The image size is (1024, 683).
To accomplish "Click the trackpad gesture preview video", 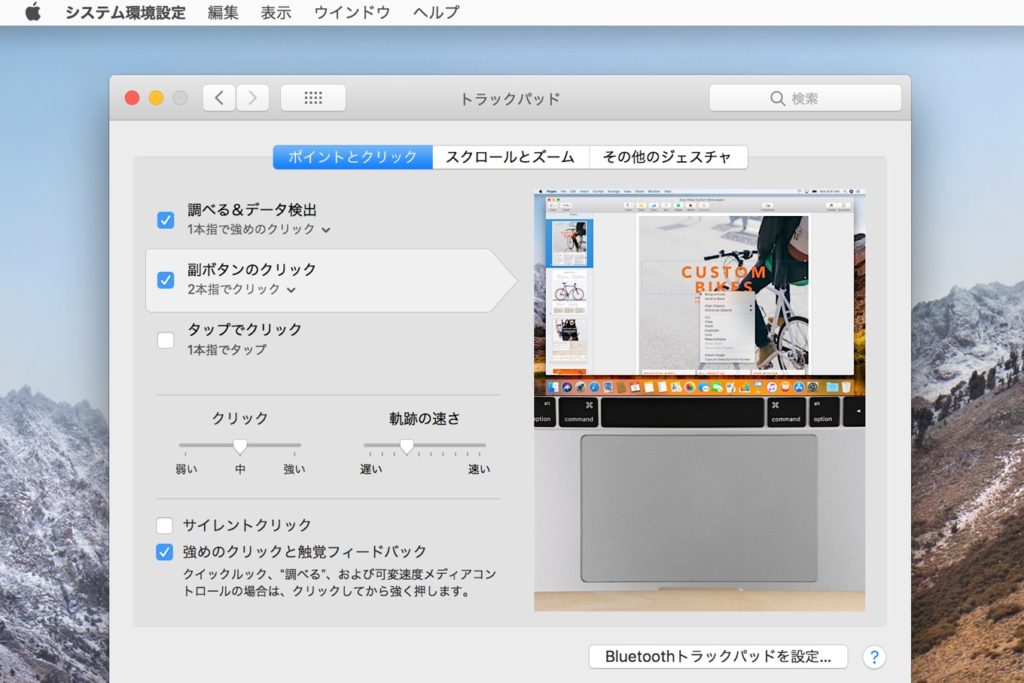I will pyautogui.click(x=699, y=400).
